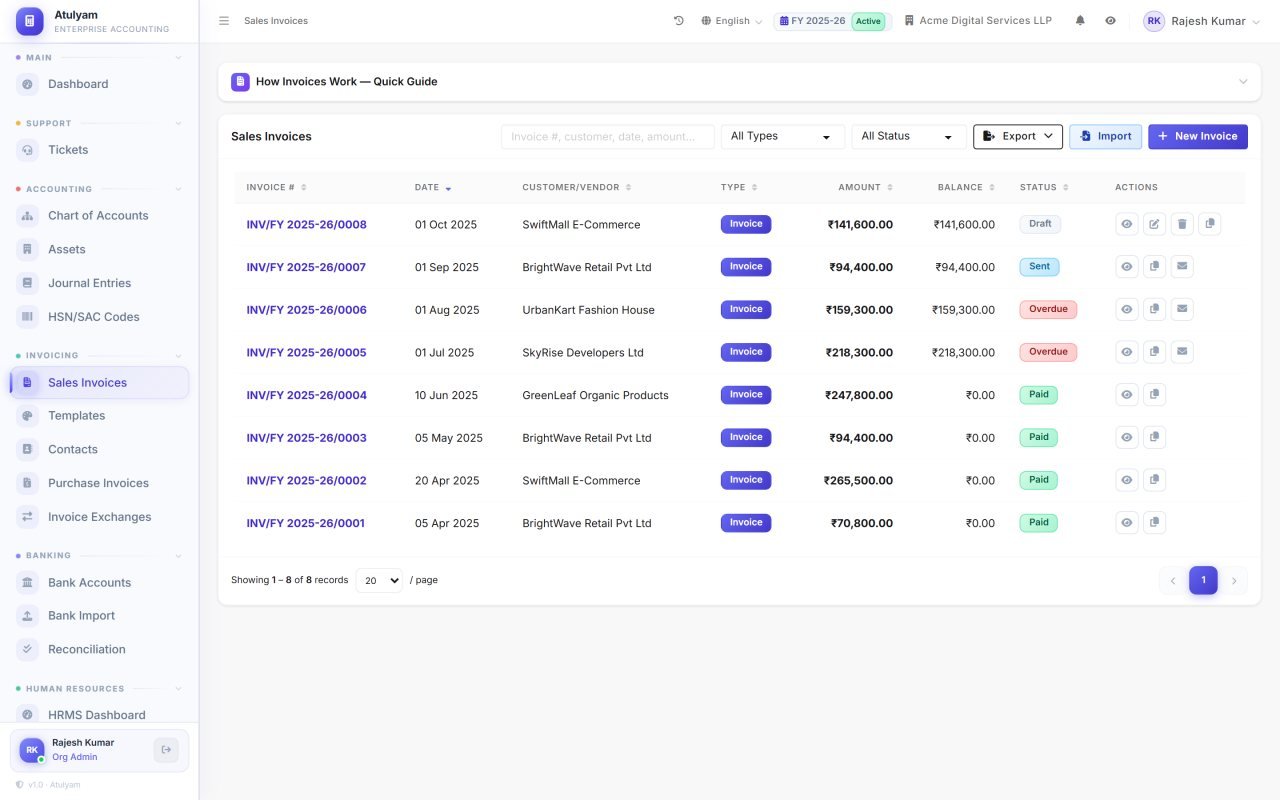Duplicate the UrbanKart Fashion House invoice

point(1154,309)
